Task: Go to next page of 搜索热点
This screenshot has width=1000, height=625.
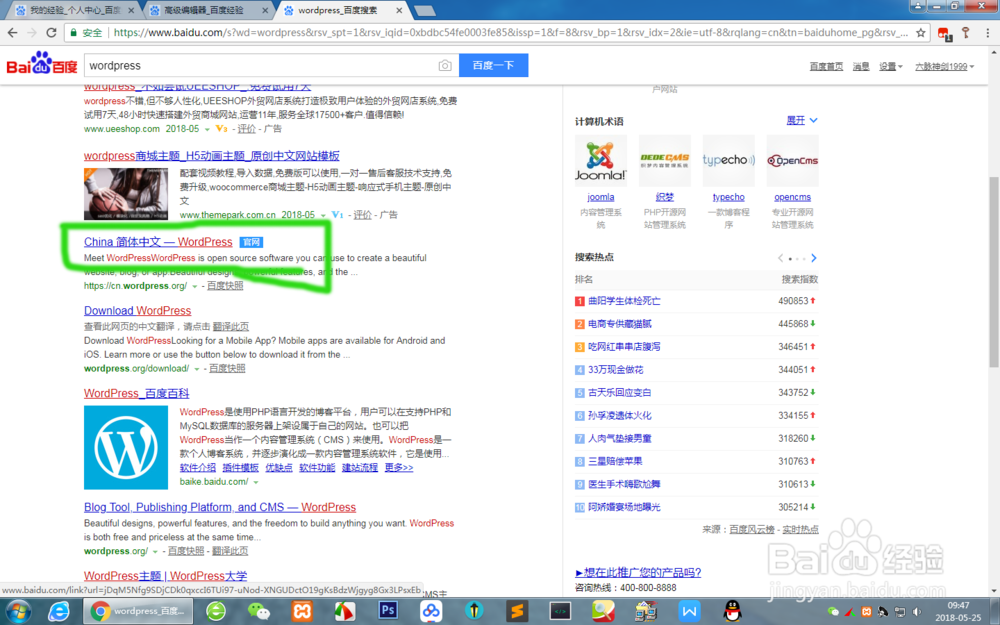Action: (x=814, y=258)
